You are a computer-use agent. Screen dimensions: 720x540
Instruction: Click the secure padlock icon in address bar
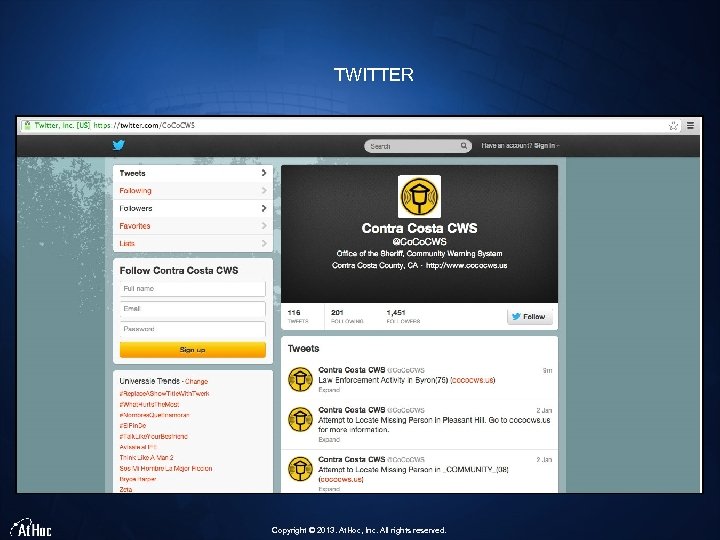click(x=27, y=125)
